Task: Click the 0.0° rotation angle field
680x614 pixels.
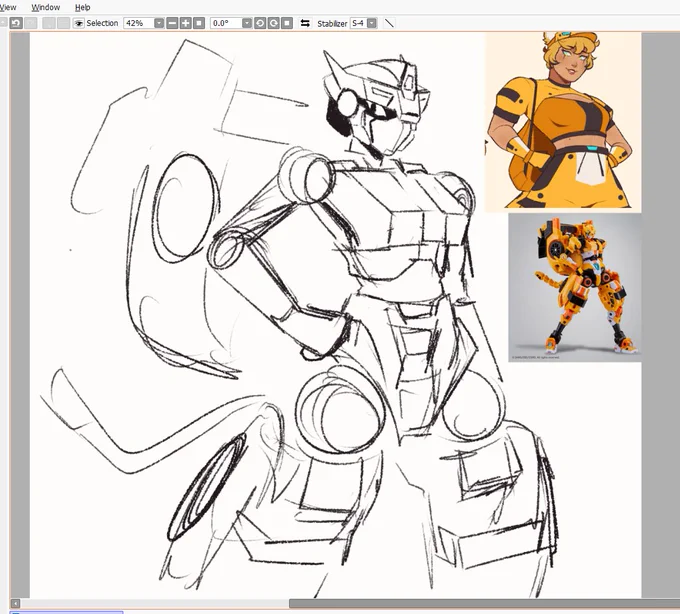Action: coord(226,23)
